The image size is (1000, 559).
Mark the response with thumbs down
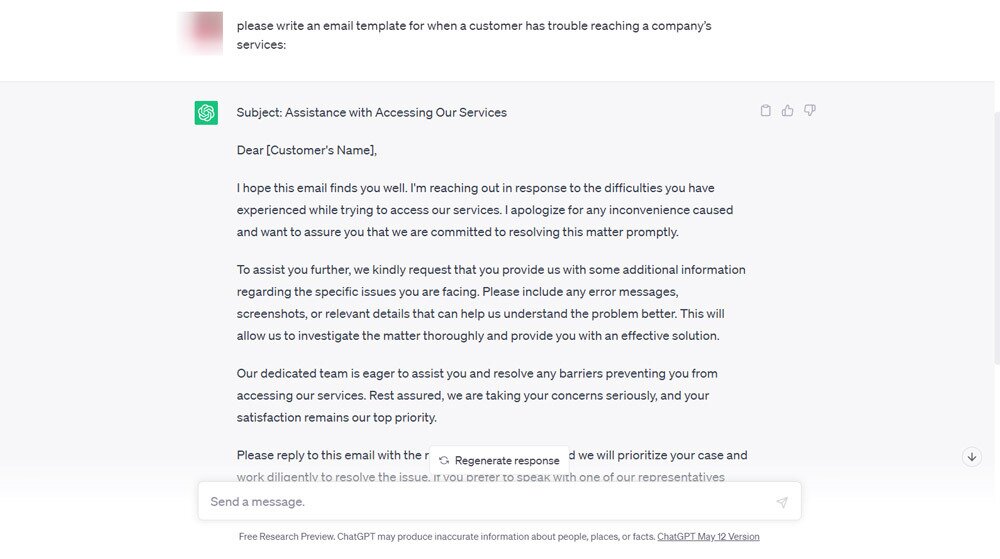(x=810, y=111)
